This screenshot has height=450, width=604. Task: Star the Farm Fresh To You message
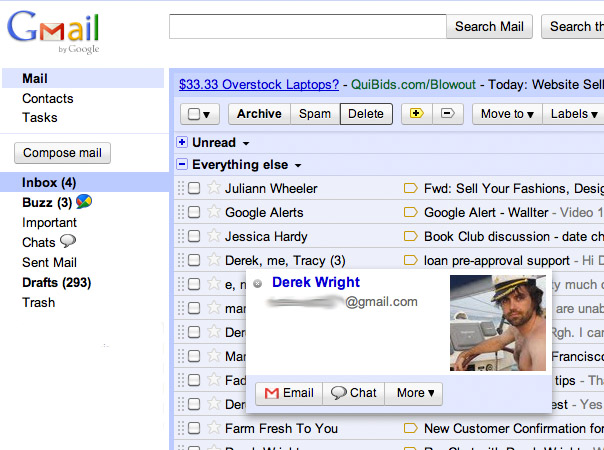pyautogui.click(x=214, y=428)
